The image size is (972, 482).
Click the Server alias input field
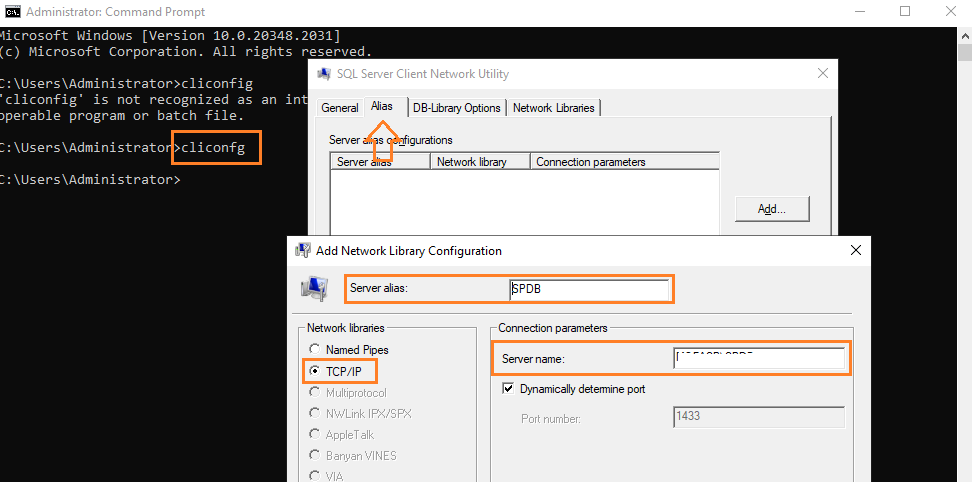click(589, 289)
